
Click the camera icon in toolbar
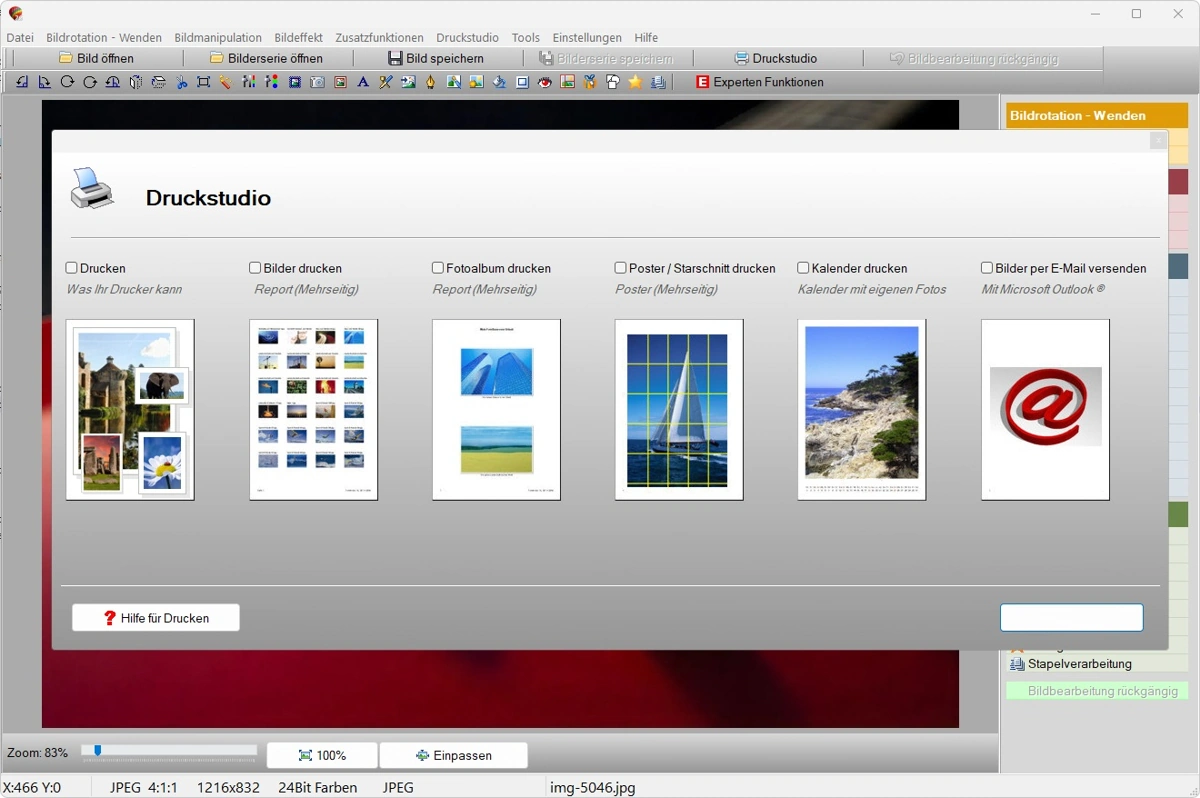[x=318, y=82]
